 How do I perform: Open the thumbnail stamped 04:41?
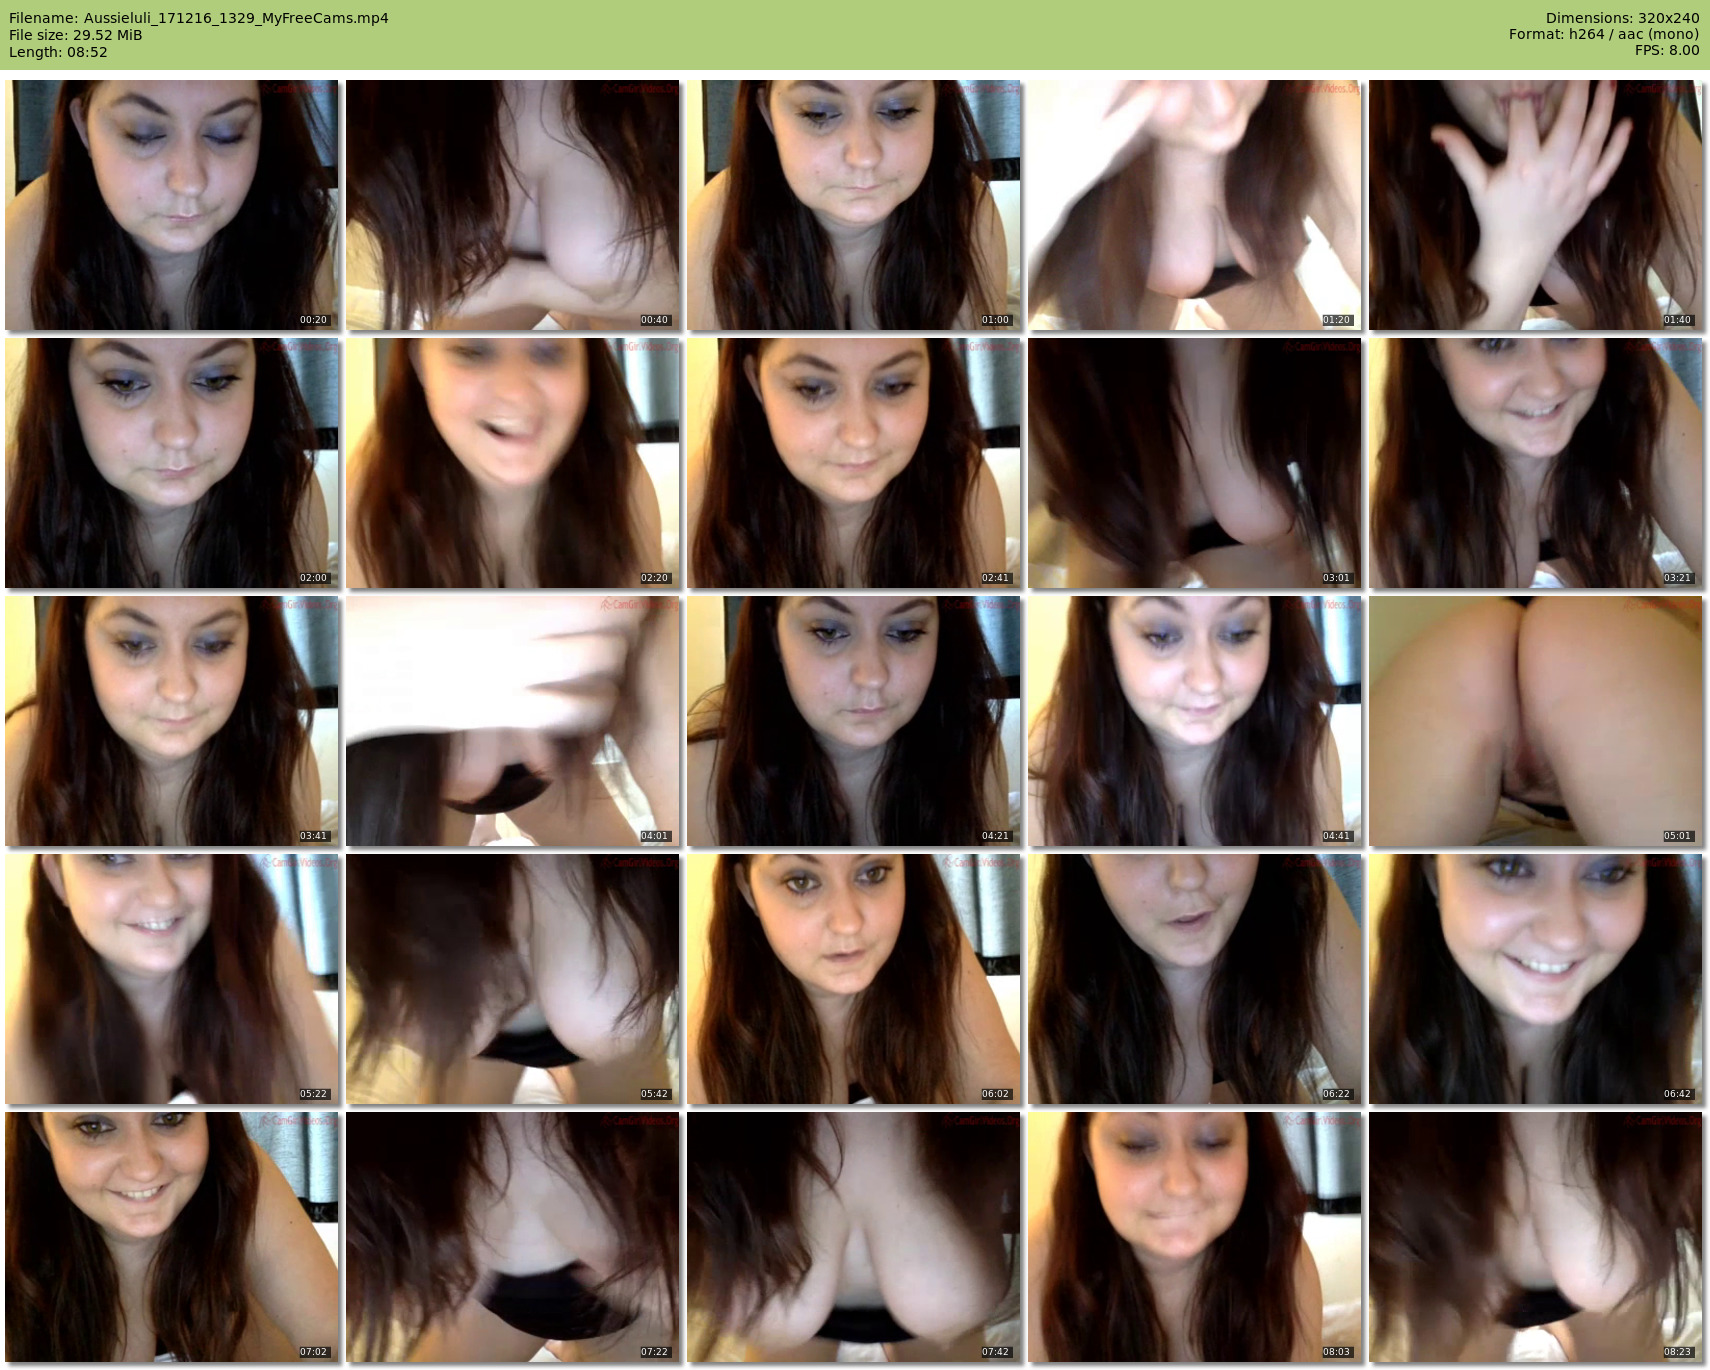(1194, 721)
